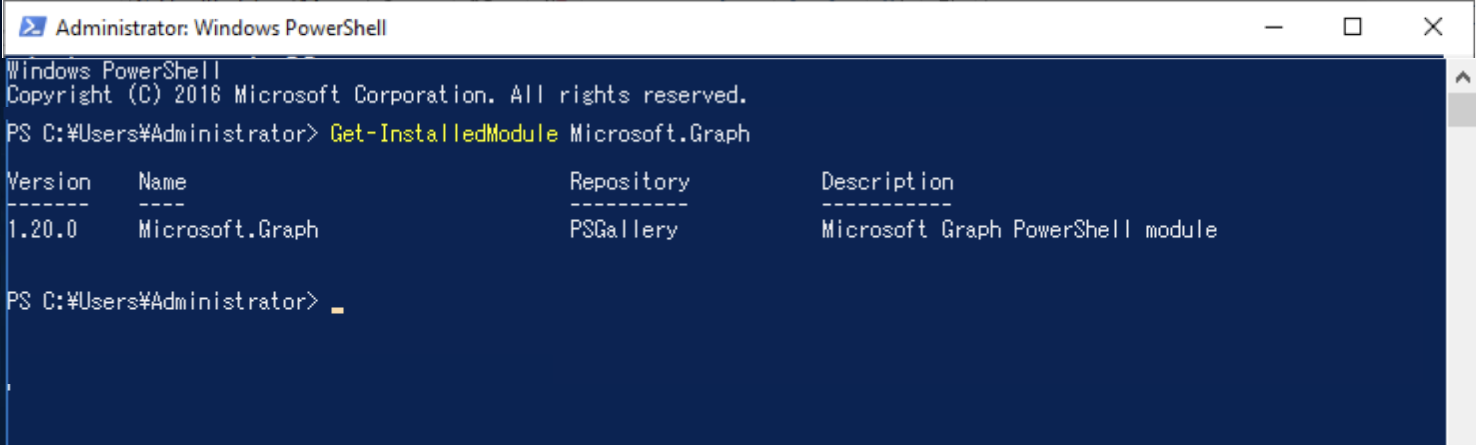1476x445 pixels.
Task: Maximize the PowerShell window
Action: 1352,28
